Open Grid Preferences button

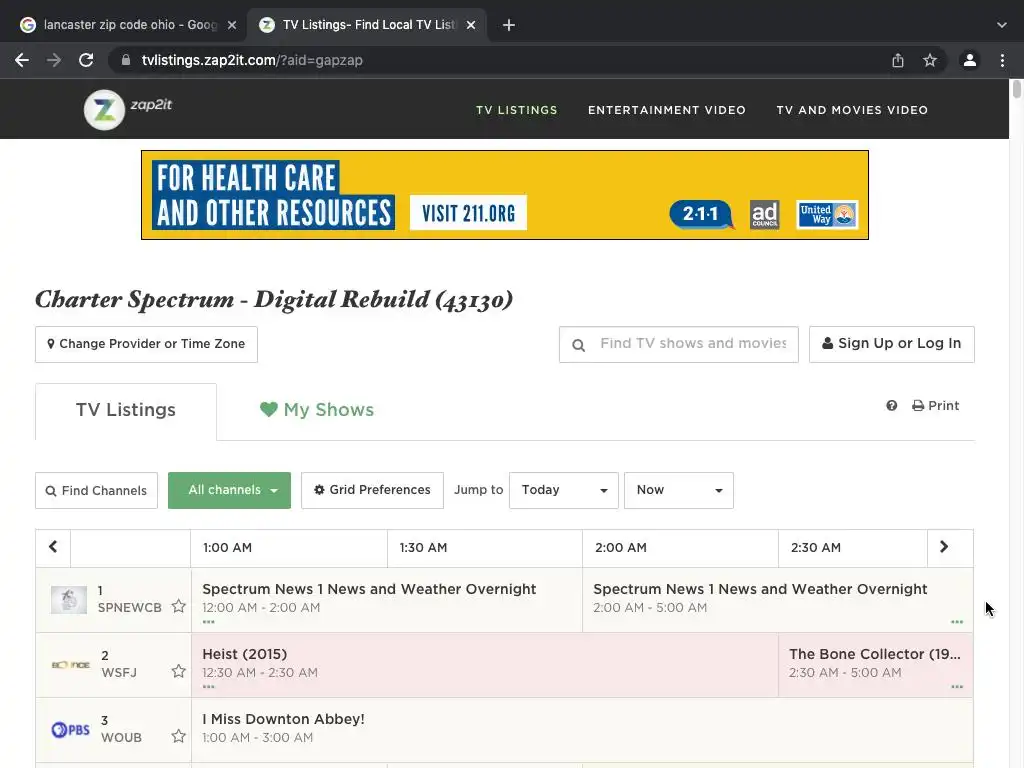[372, 490]
